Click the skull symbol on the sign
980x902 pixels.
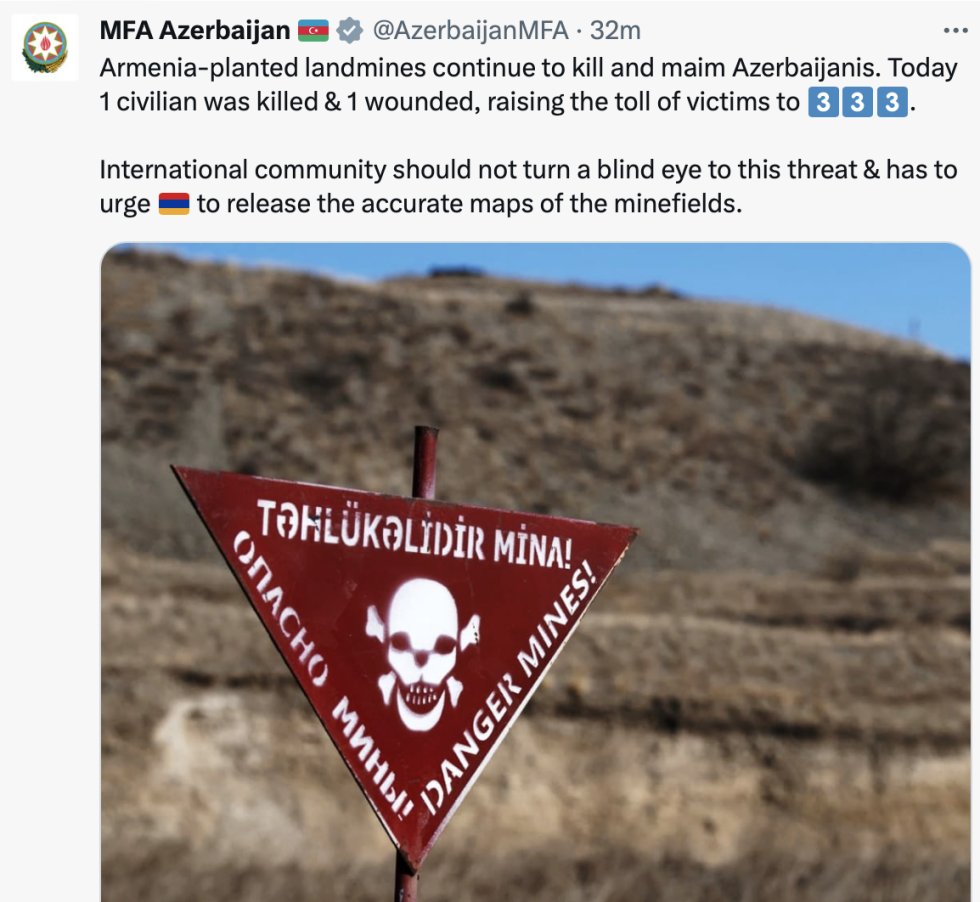coord(423,653)
